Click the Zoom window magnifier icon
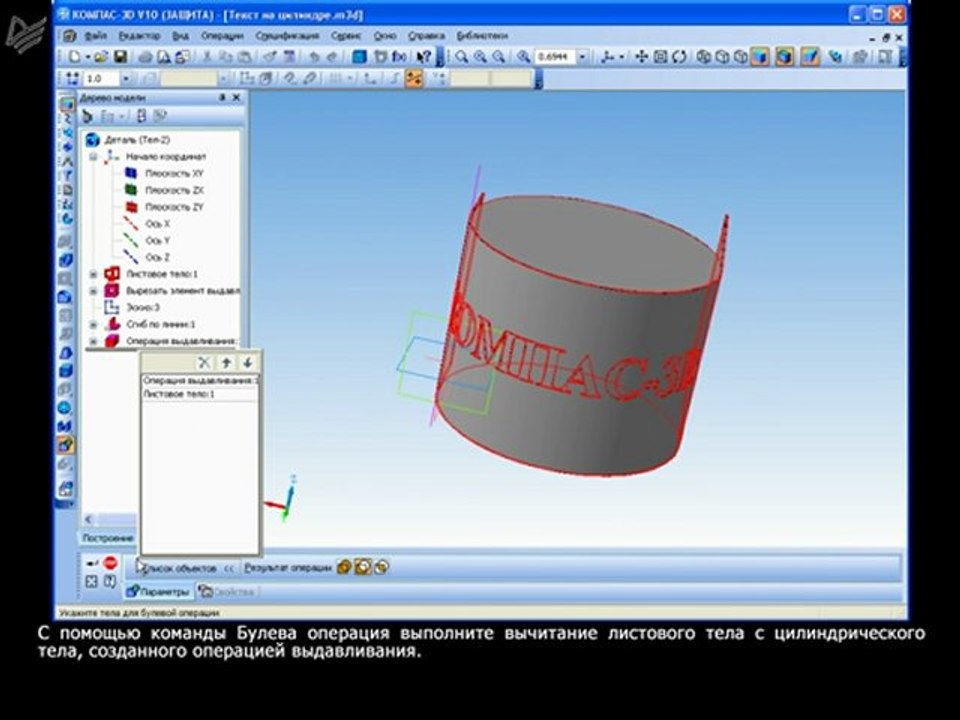This screenshot has height=720, width=960. click(462, 57)
